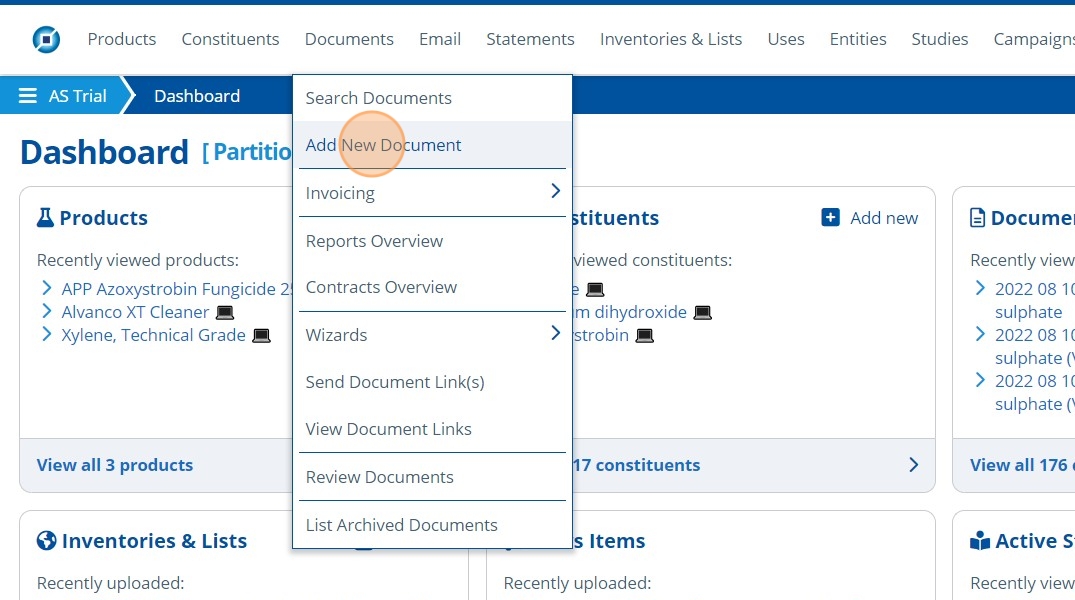Click laptop icon beside Alvanco XT Cleaner
1075x600 pixels.
click(225, 313)
